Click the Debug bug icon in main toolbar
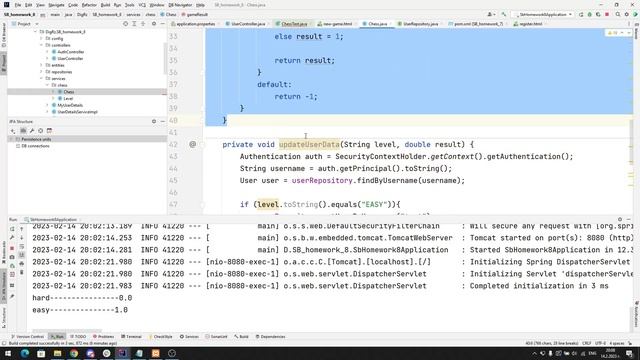This screenshot has width=640, height=360. (589, 14)
